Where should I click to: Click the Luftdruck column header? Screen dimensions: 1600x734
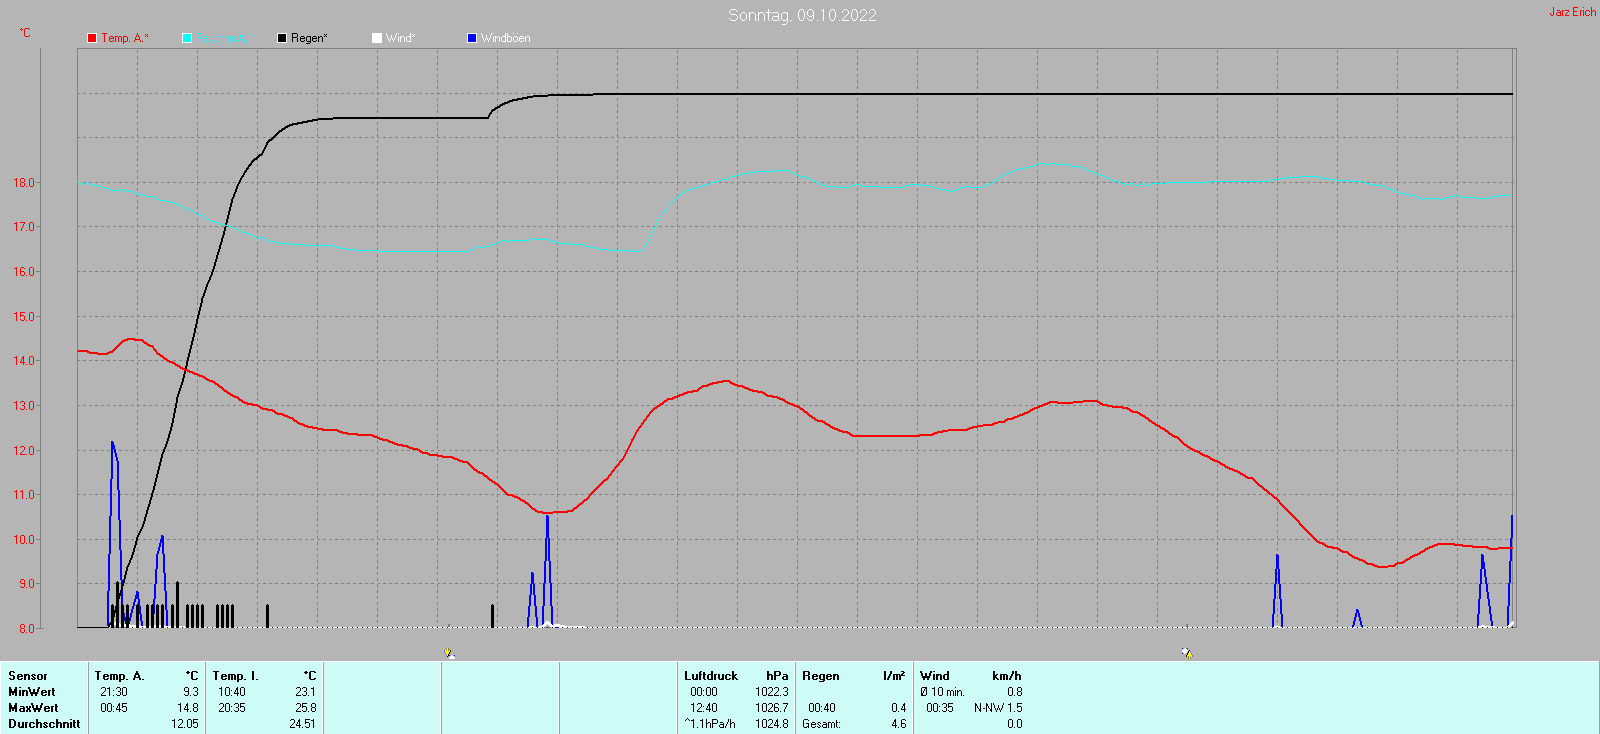(711, 676)
